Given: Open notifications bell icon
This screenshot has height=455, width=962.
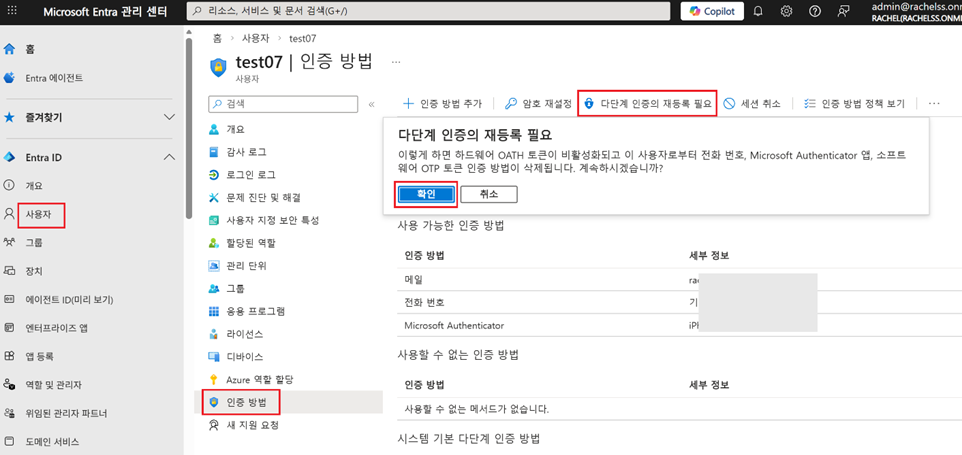Looking at the screenshot, I should [758, 11].
